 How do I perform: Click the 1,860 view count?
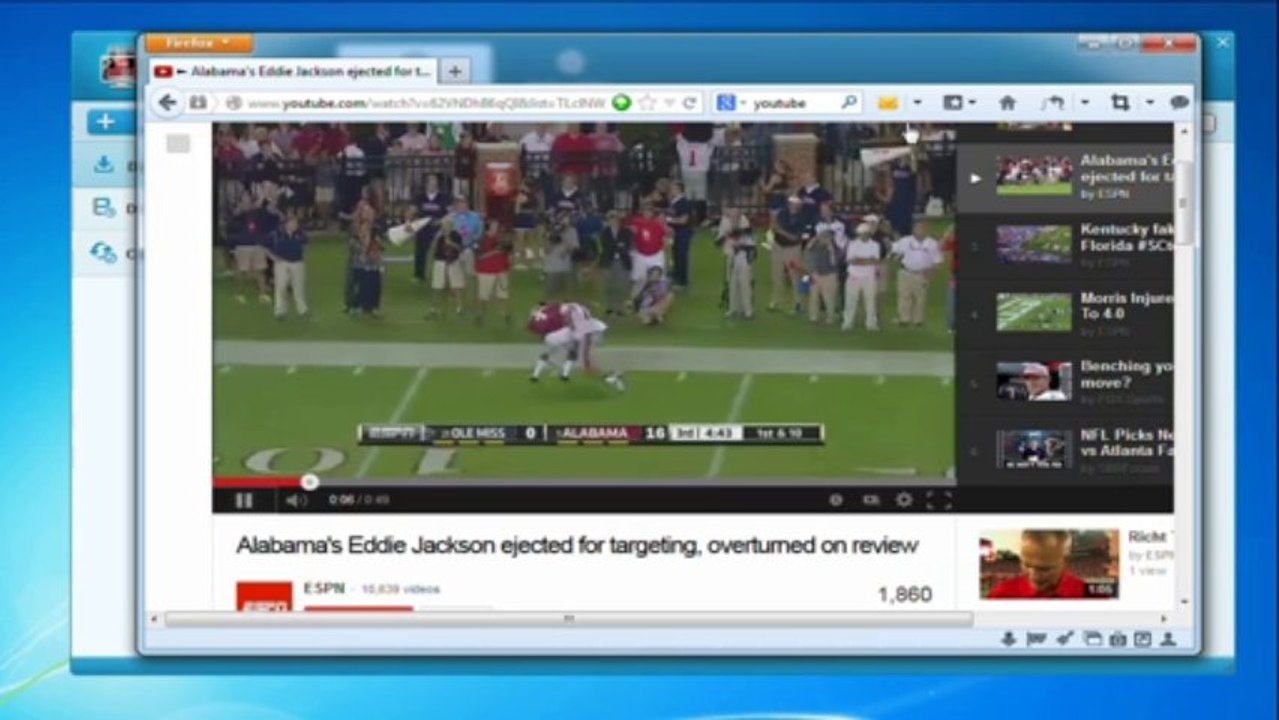(x=905, y=595)
